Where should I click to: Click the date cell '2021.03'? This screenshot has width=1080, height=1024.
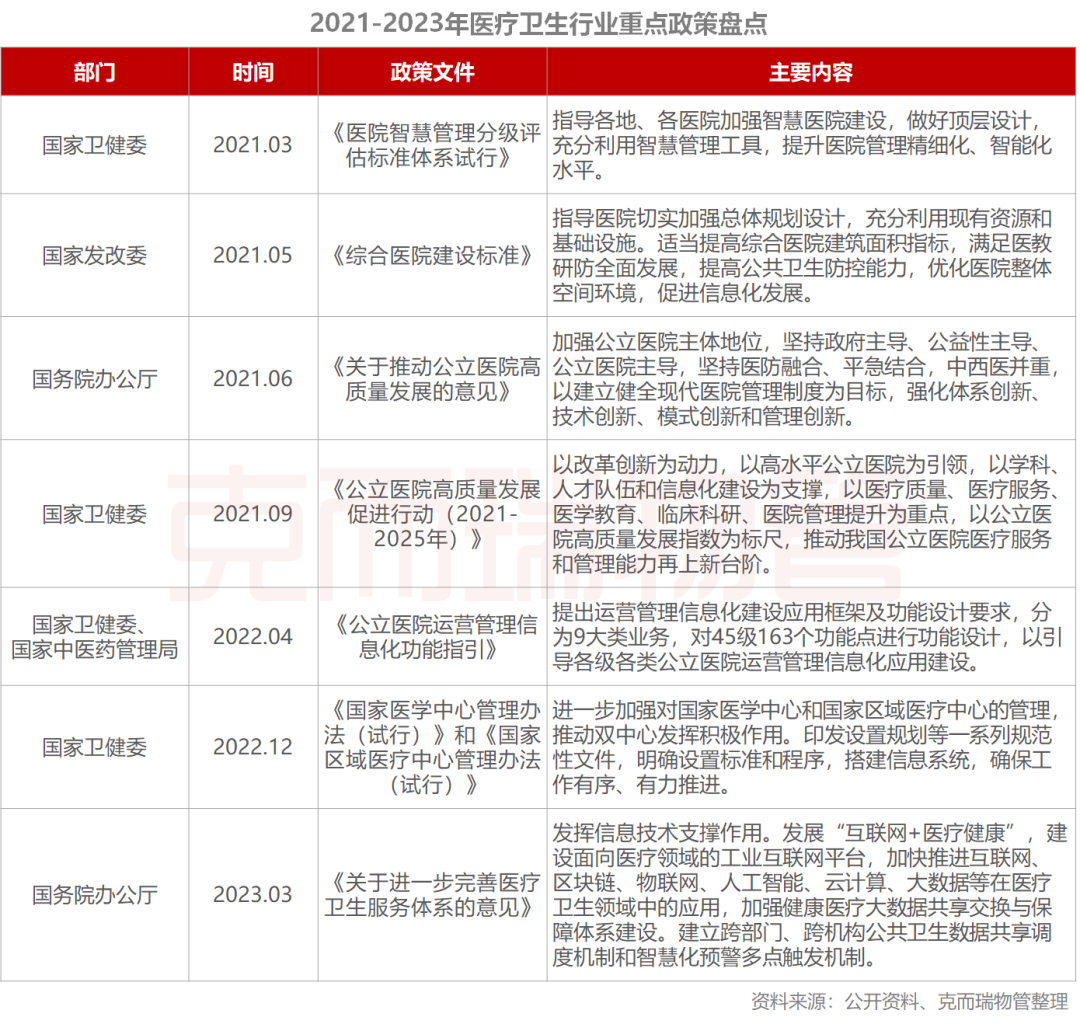coord(253,145)
